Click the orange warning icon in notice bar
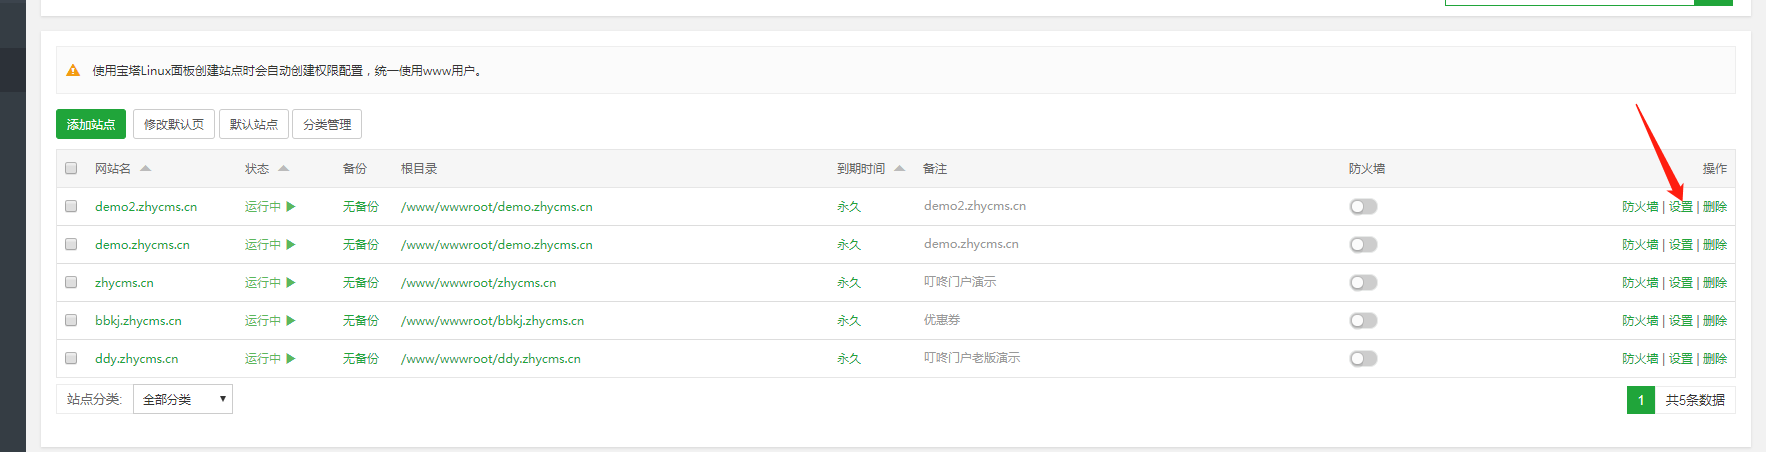The height and width of the screenshot is (452, 1766). point(73,71)
